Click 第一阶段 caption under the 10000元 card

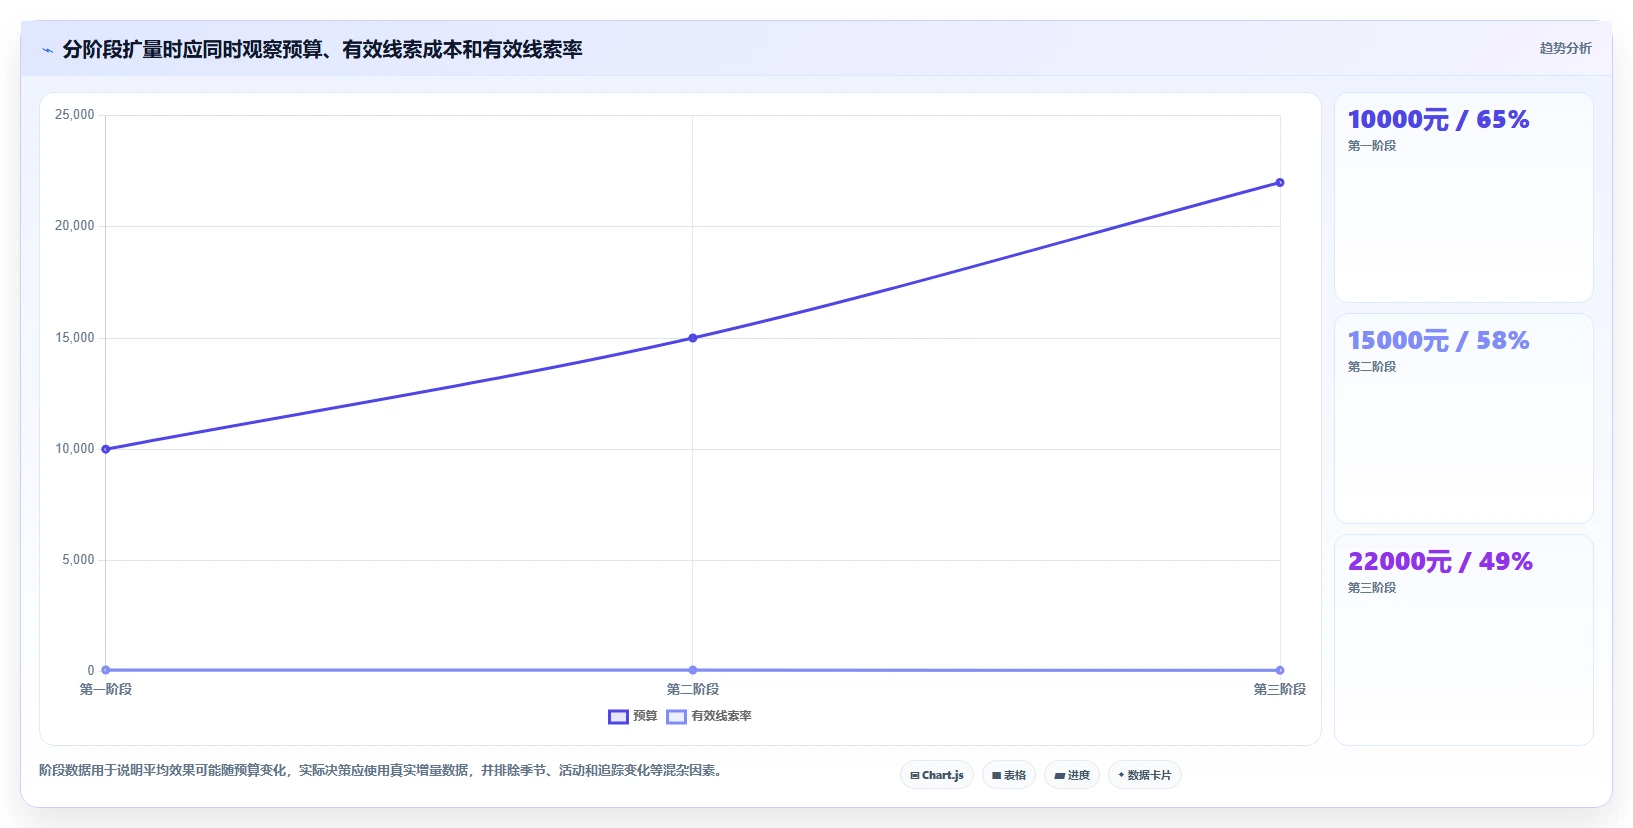(x=1372, y=146)
